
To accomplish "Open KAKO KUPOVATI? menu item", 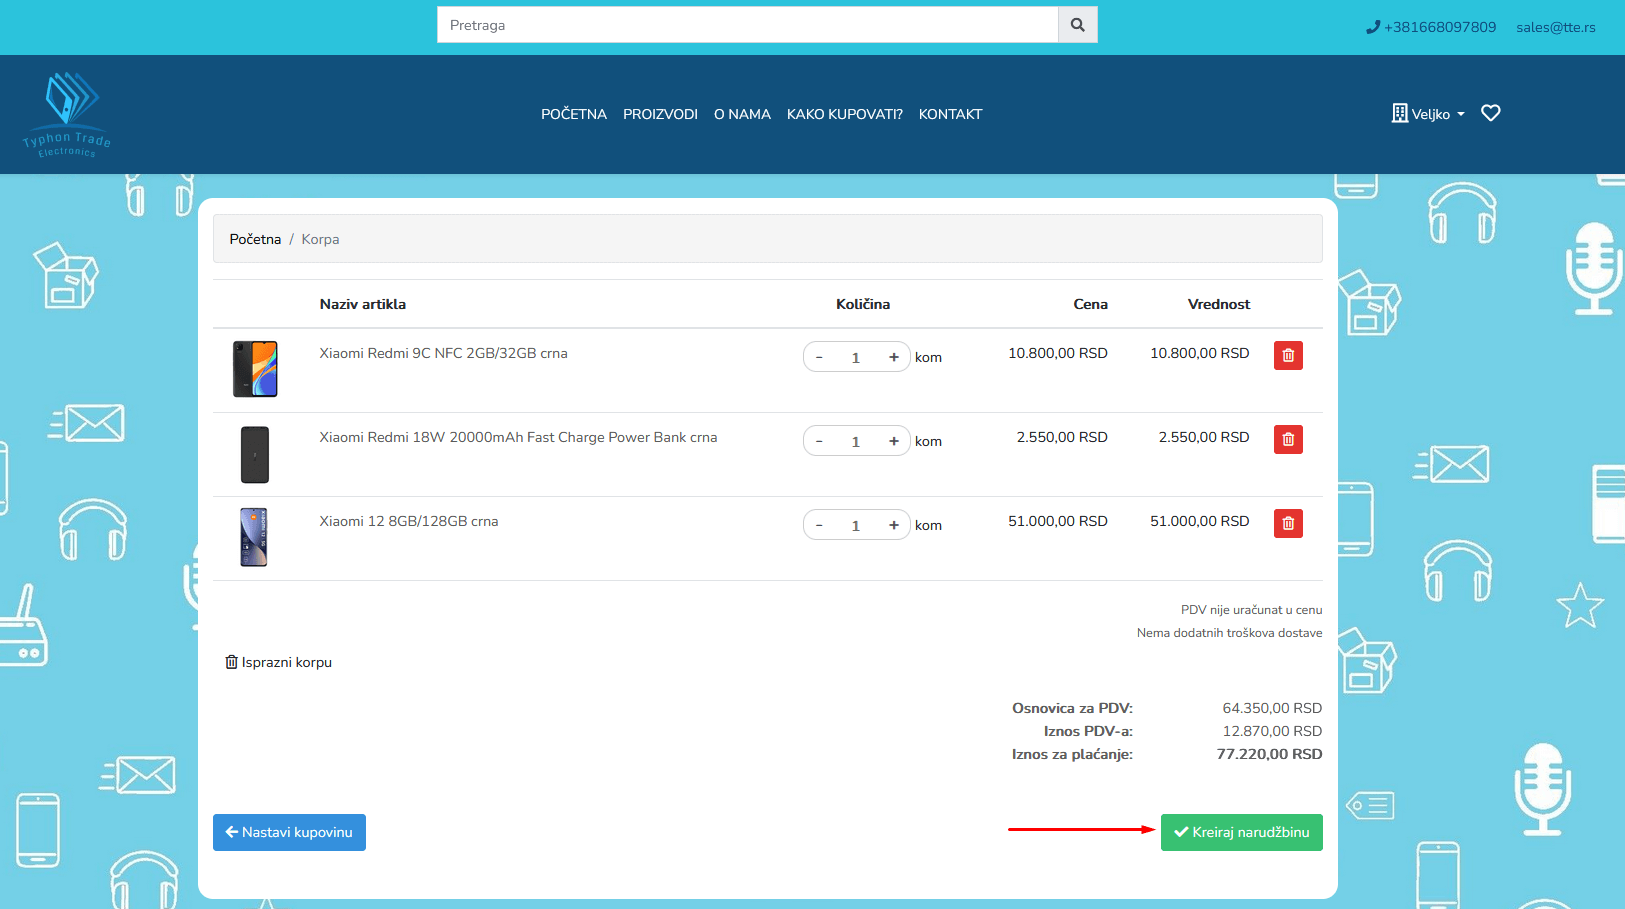I will click(844, 114).
